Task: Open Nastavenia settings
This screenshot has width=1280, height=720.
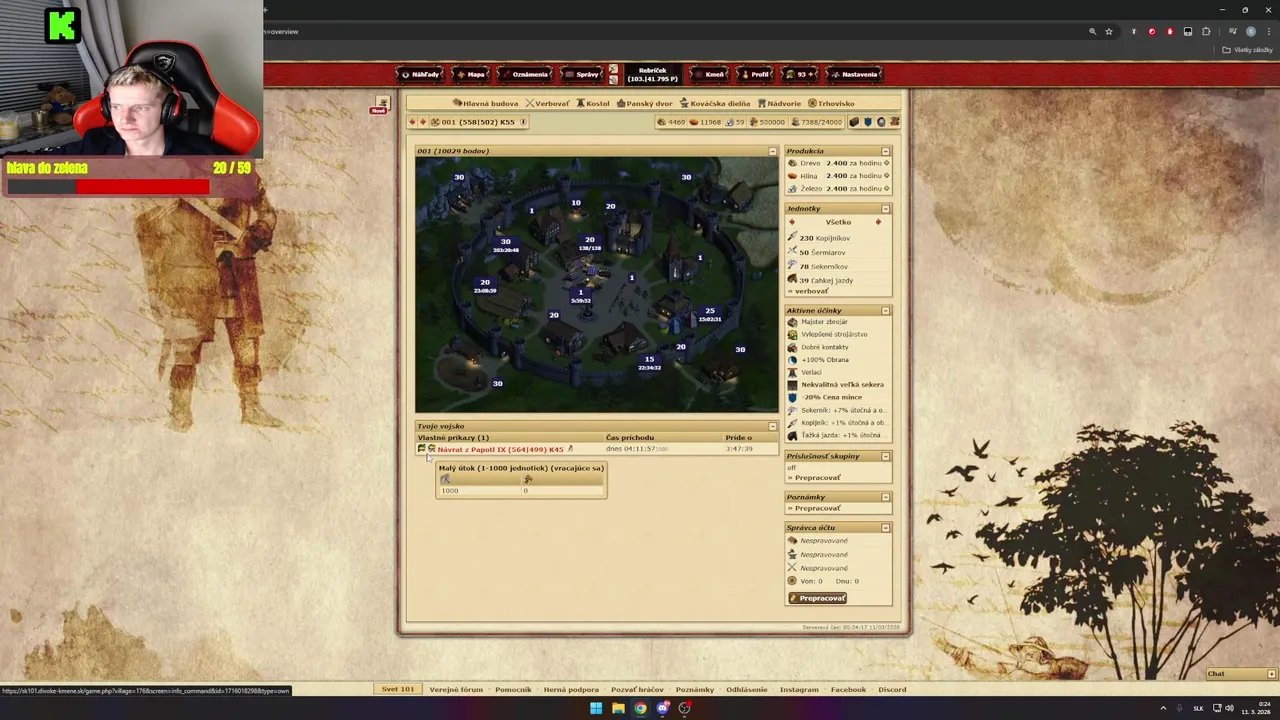Action: (x=855, y=74)
